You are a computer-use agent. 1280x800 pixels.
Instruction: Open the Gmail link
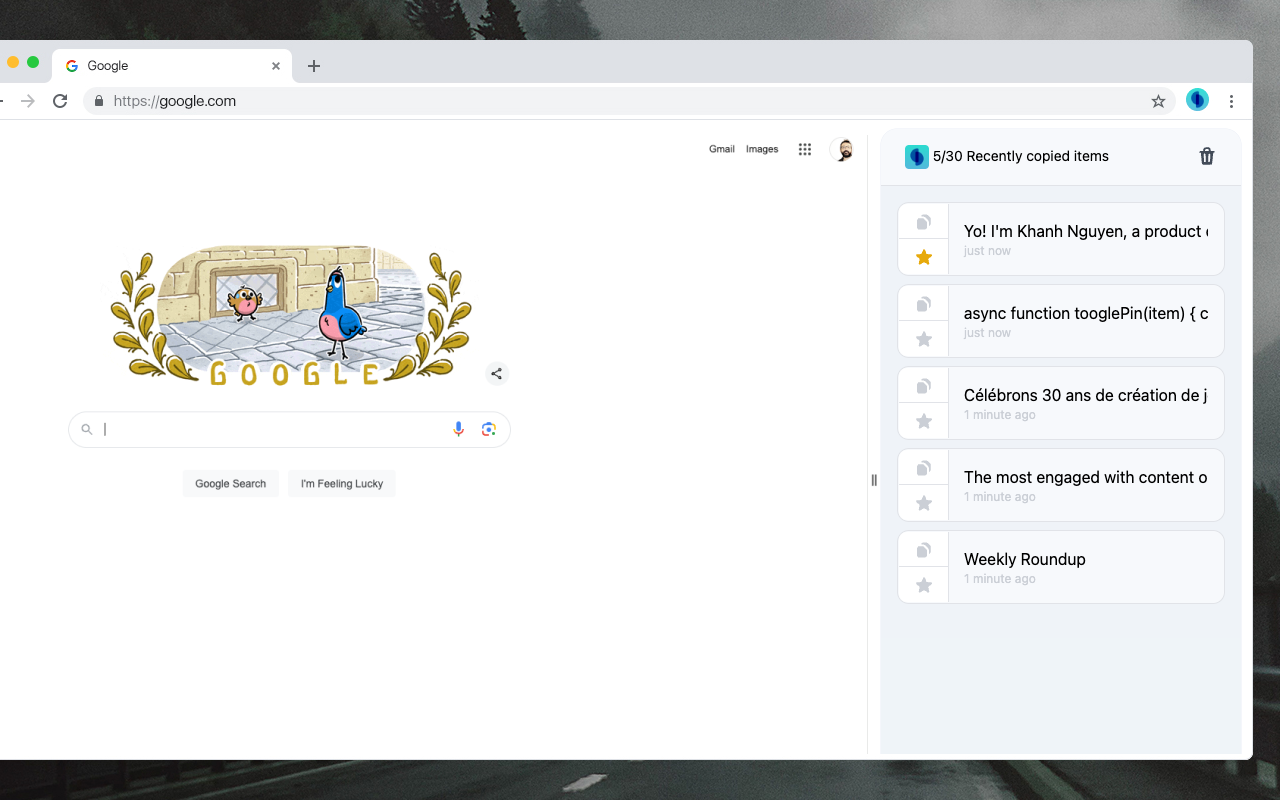[722, 148]
